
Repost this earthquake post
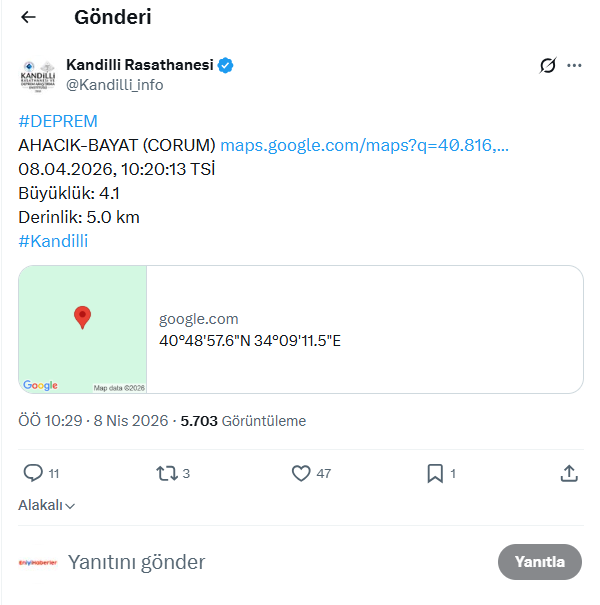(167, 473)
